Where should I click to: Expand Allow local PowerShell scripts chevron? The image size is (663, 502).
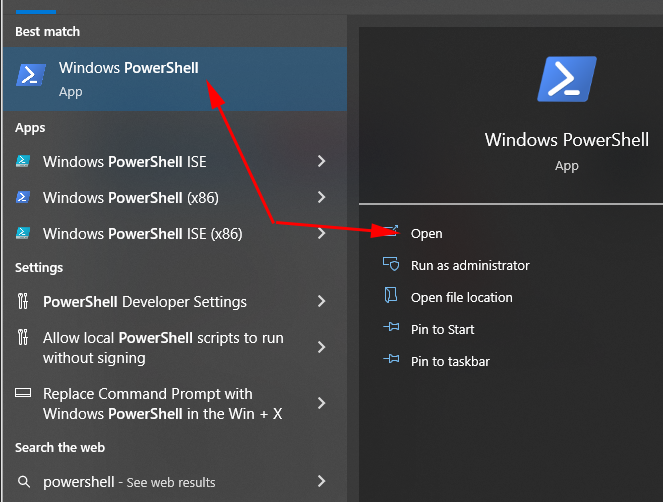pyautogui.click(x=321, y=347)
